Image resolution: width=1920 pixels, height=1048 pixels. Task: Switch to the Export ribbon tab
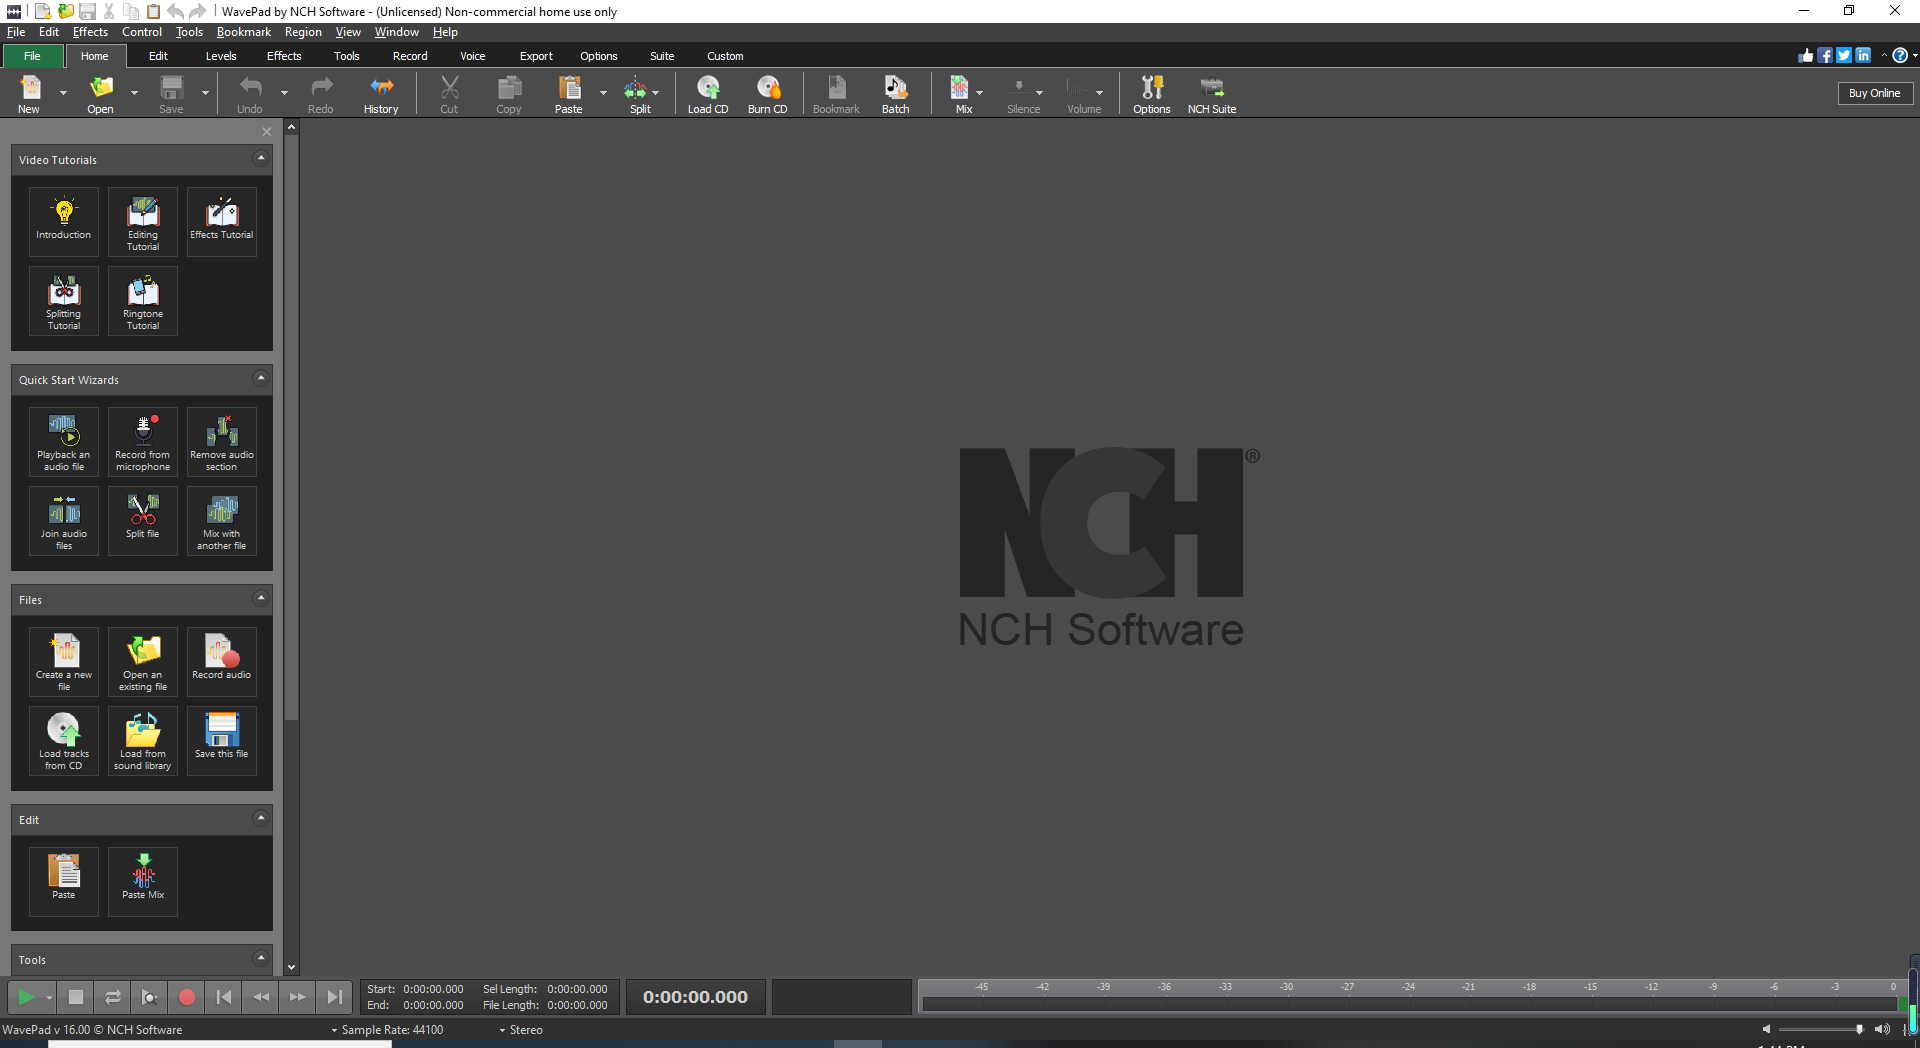click(x=536, y=56)
